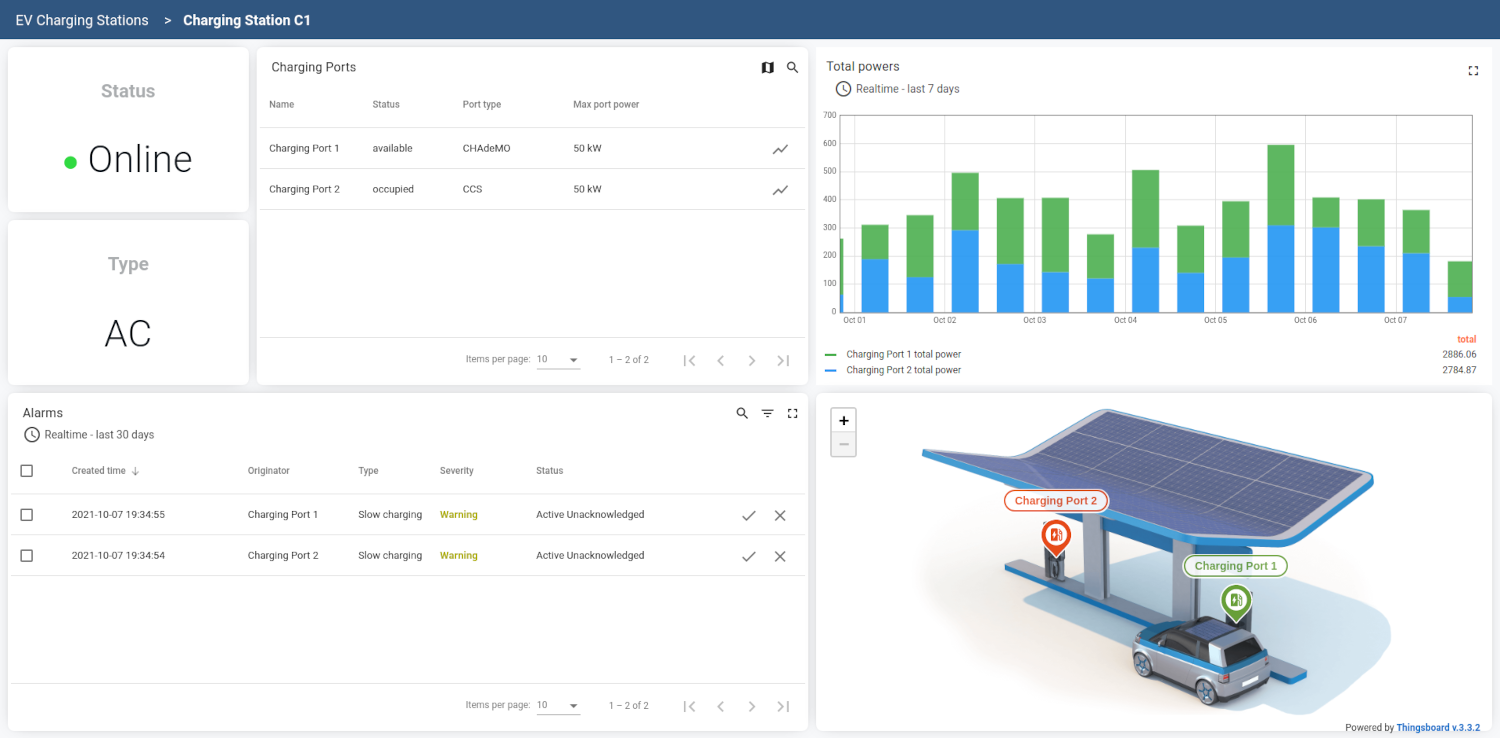
Task: Check the Charging Port 2 alarm checkbox
Action: pos(27,556)
